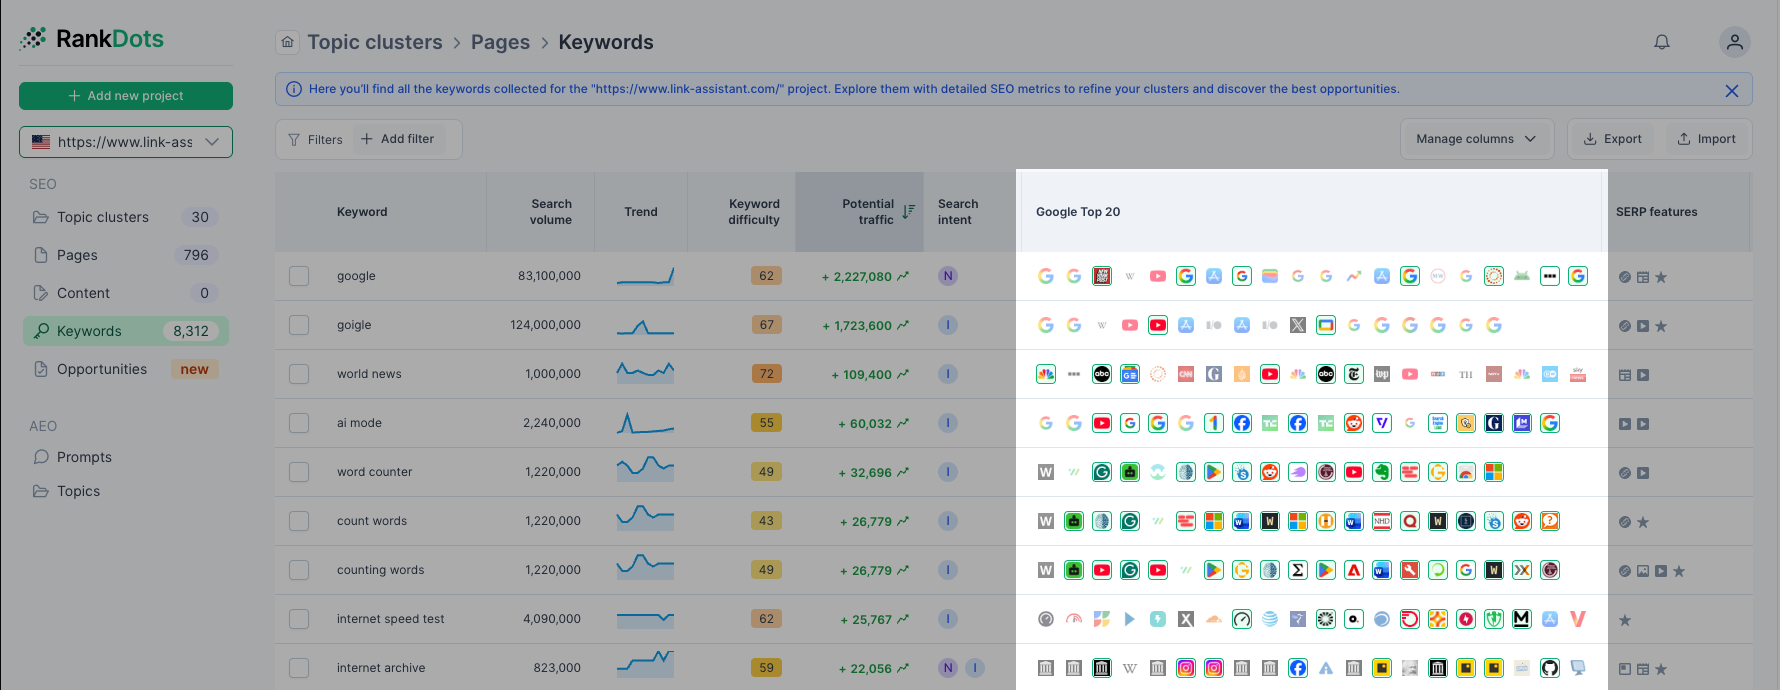This screenshot has height=690, width=1780.
Task: Select the internet speed test checkbox
Action: point(299,619)
